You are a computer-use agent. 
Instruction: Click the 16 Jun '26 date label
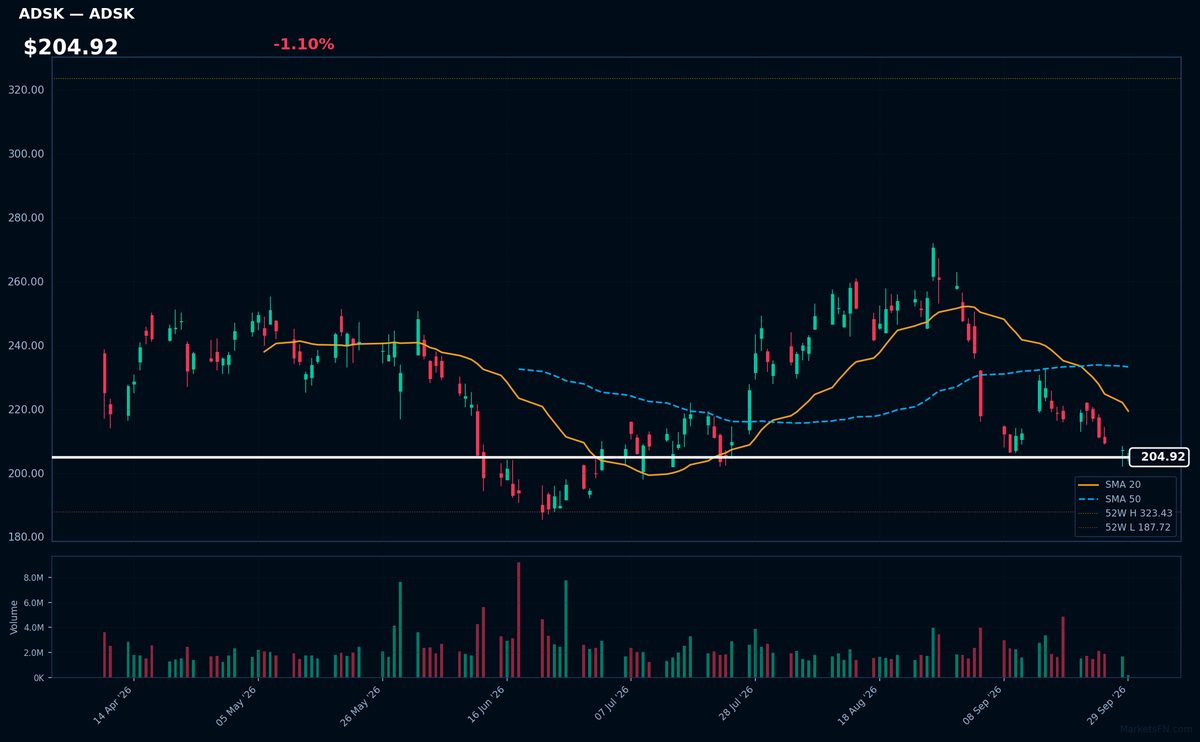click(x=486, y=705)
